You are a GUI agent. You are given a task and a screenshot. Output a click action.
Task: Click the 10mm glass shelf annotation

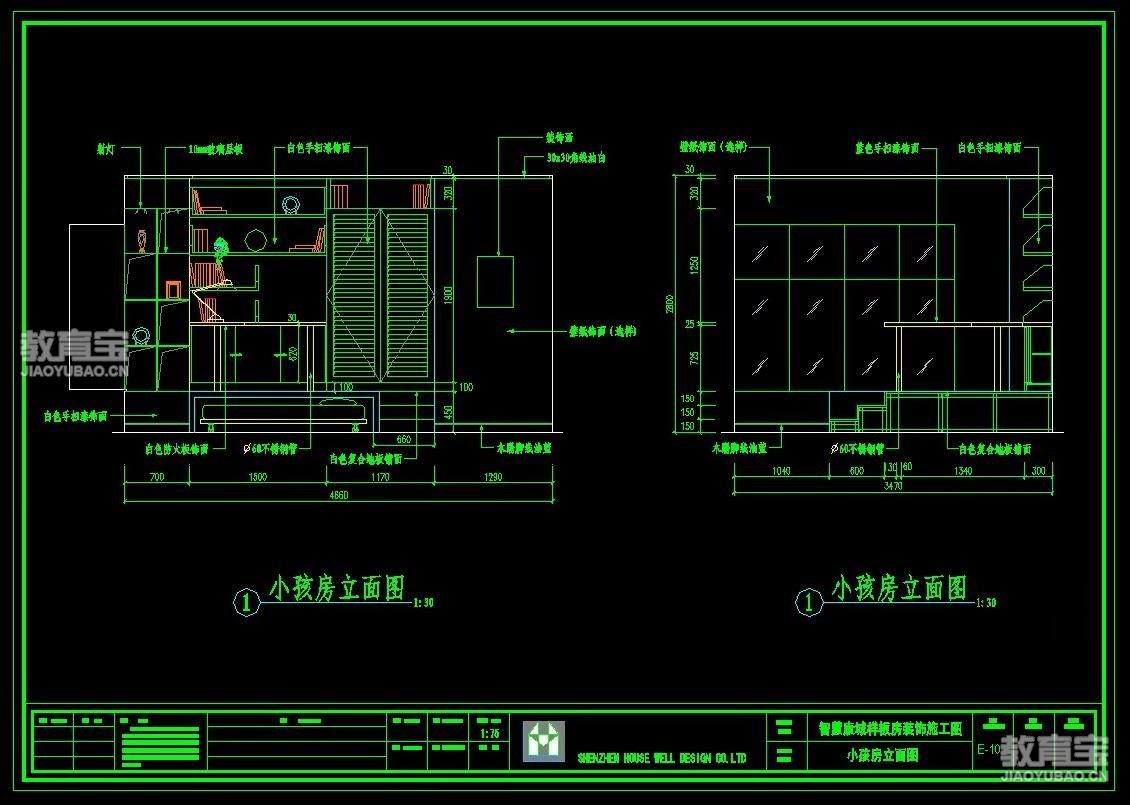(216, 149)
